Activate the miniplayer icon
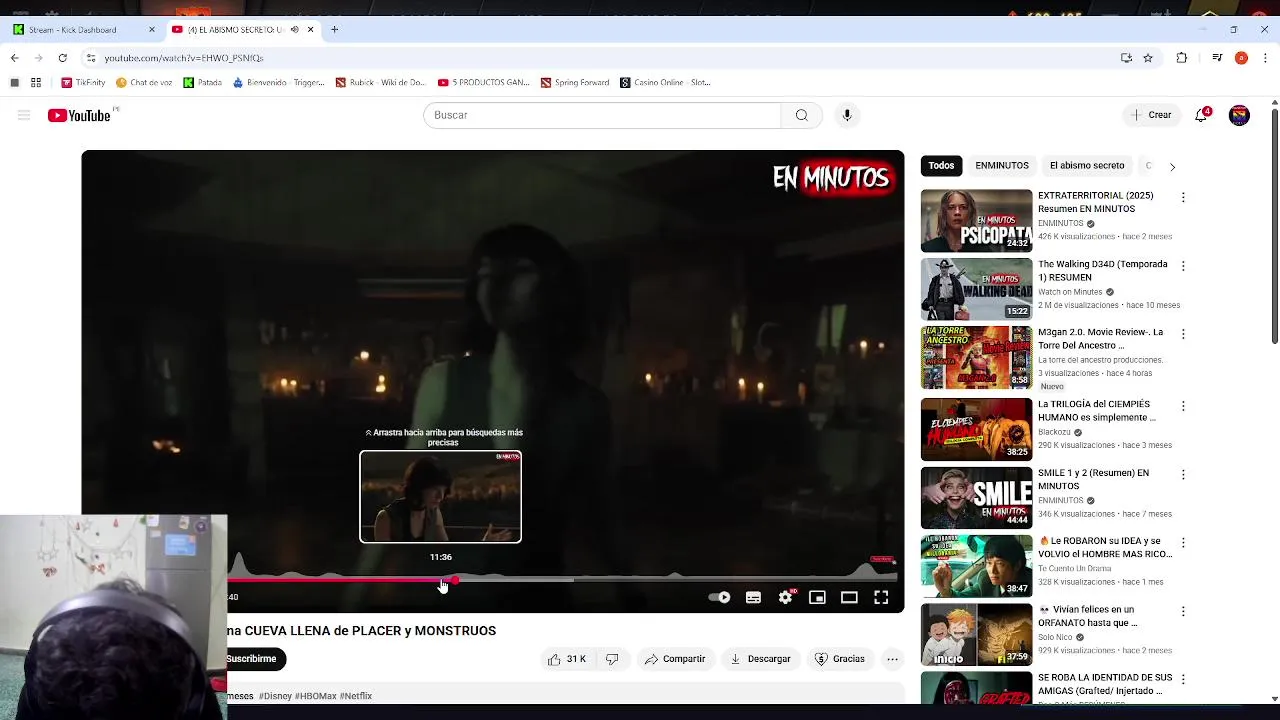Image resolution: width=1280 pixels, height=720 pixels. (x=817, y=597)
